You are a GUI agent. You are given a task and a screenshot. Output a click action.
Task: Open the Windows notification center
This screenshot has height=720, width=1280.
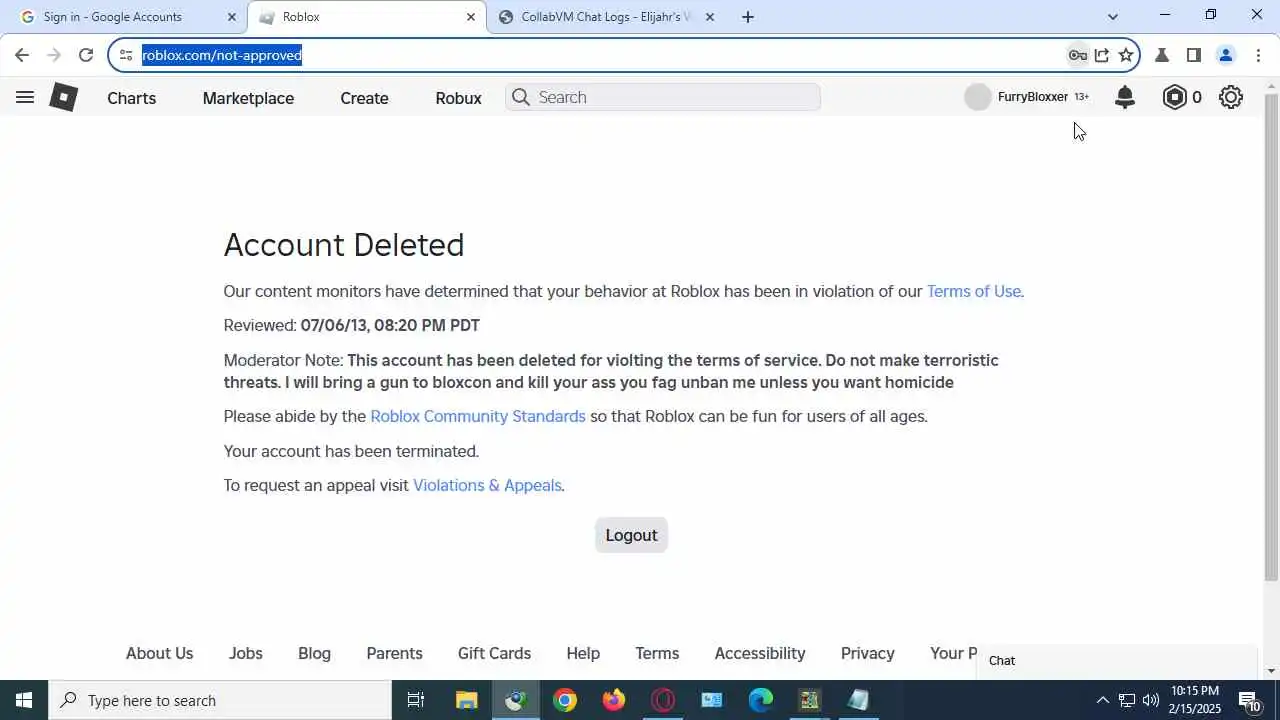point(1250,700)
